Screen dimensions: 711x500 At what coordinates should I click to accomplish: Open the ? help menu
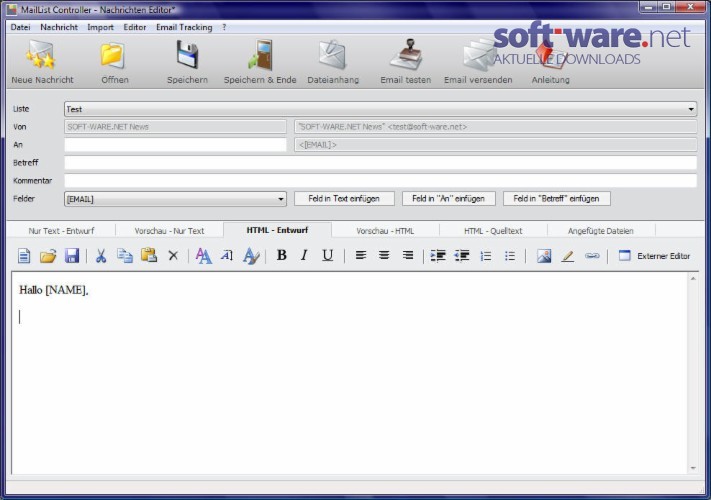(x=224, y=27)
